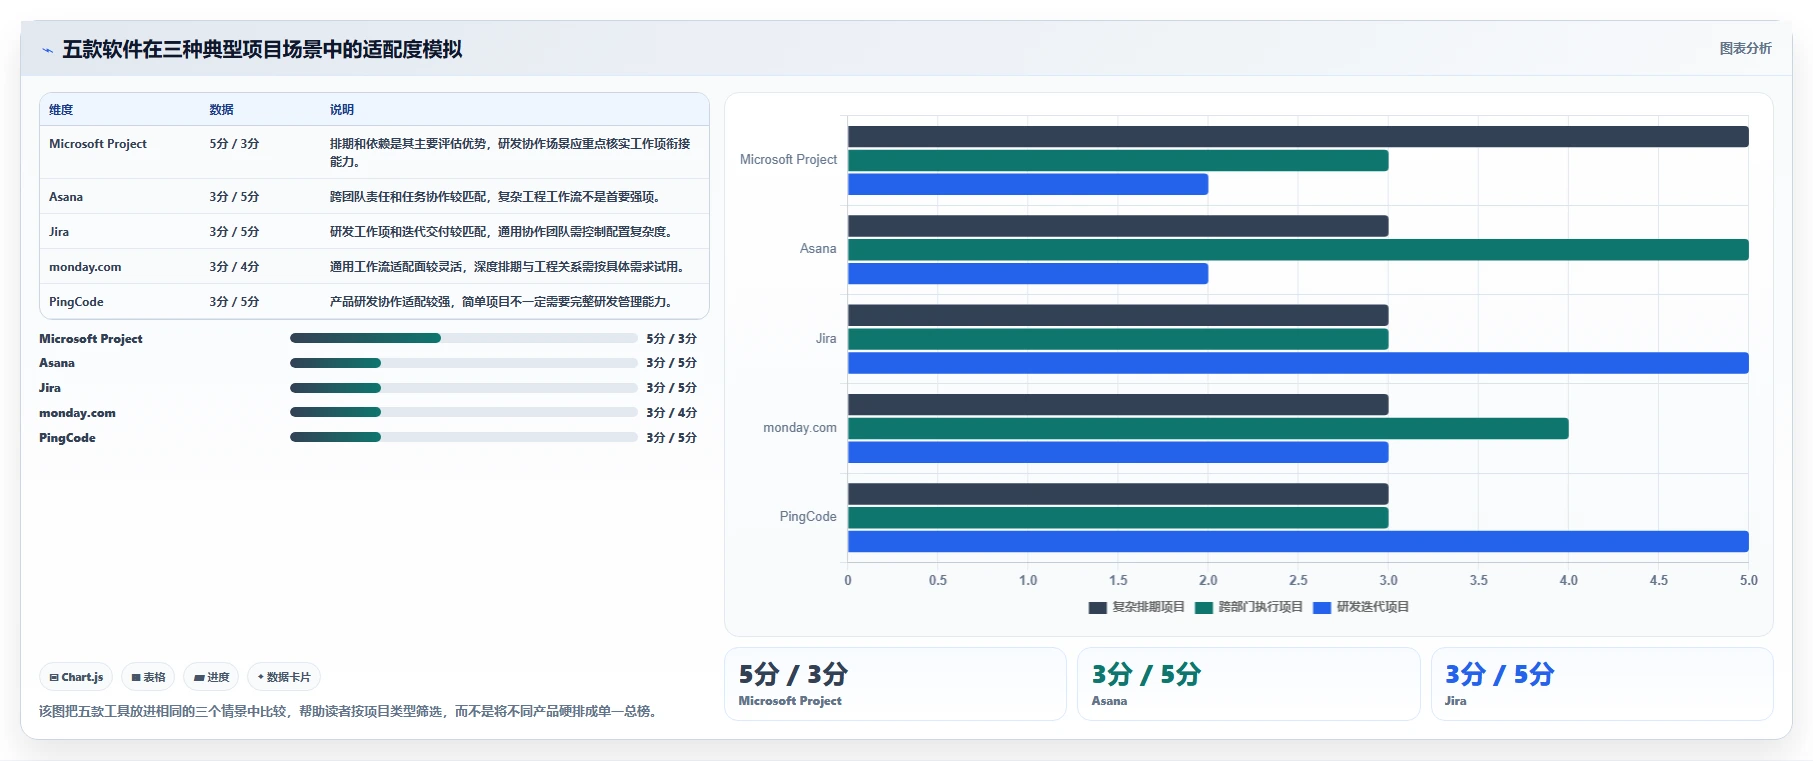1813x761 pixels.
Task: Click the Jira chart axis label
Action: click(x=826, y=339)
